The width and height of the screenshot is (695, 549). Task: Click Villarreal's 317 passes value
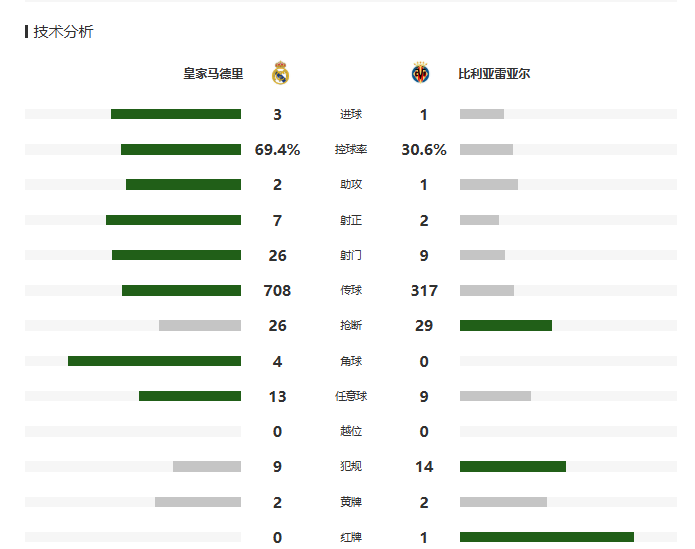click(424, 291)
